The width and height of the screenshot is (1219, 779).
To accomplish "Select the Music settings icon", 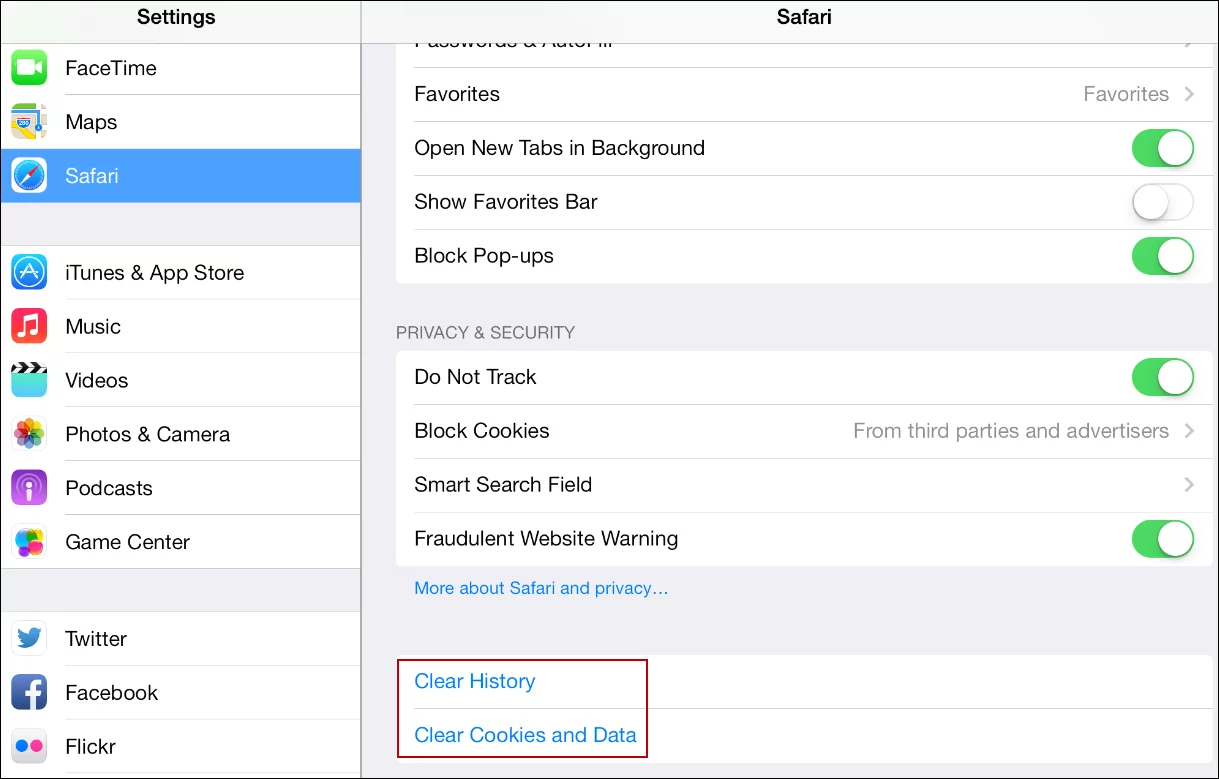I will pos(29,326).
